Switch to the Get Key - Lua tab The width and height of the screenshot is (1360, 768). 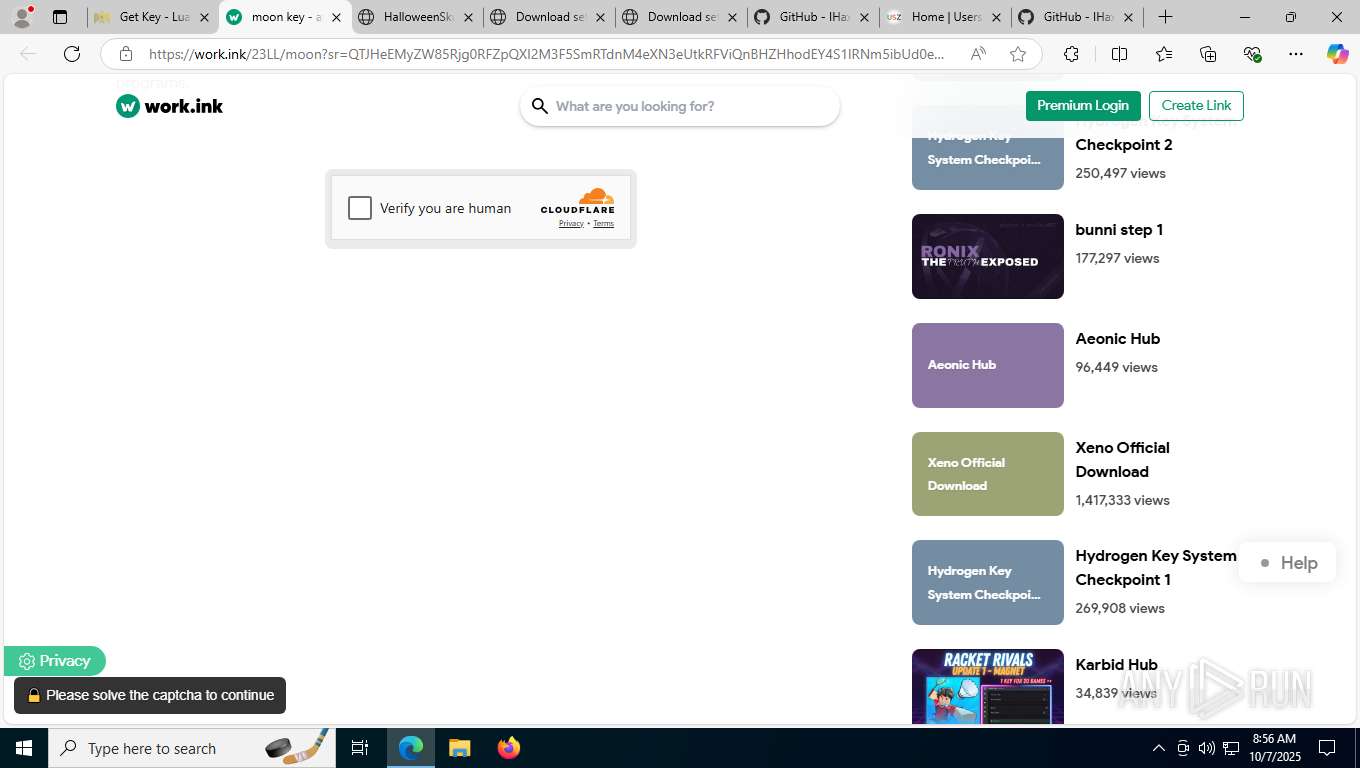coord(153,17)
